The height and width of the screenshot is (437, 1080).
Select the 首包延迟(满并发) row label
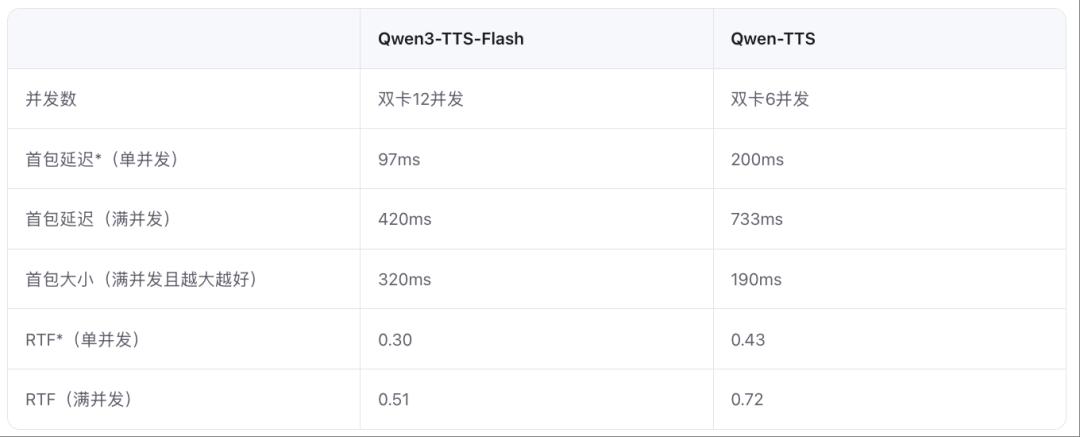[x=97, y=219]
